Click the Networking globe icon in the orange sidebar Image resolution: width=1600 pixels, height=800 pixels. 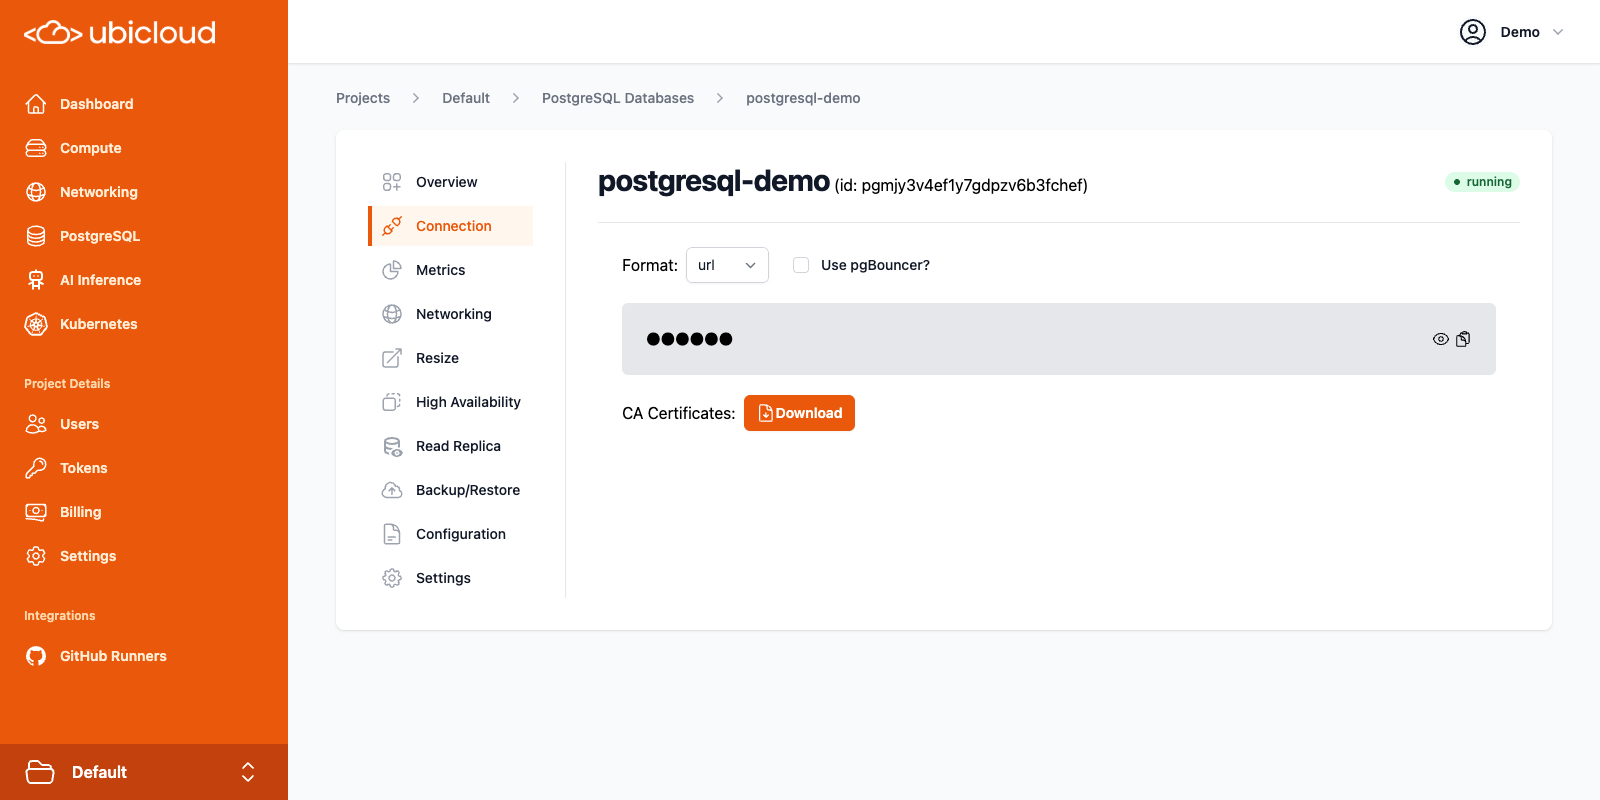click(36, 192)
